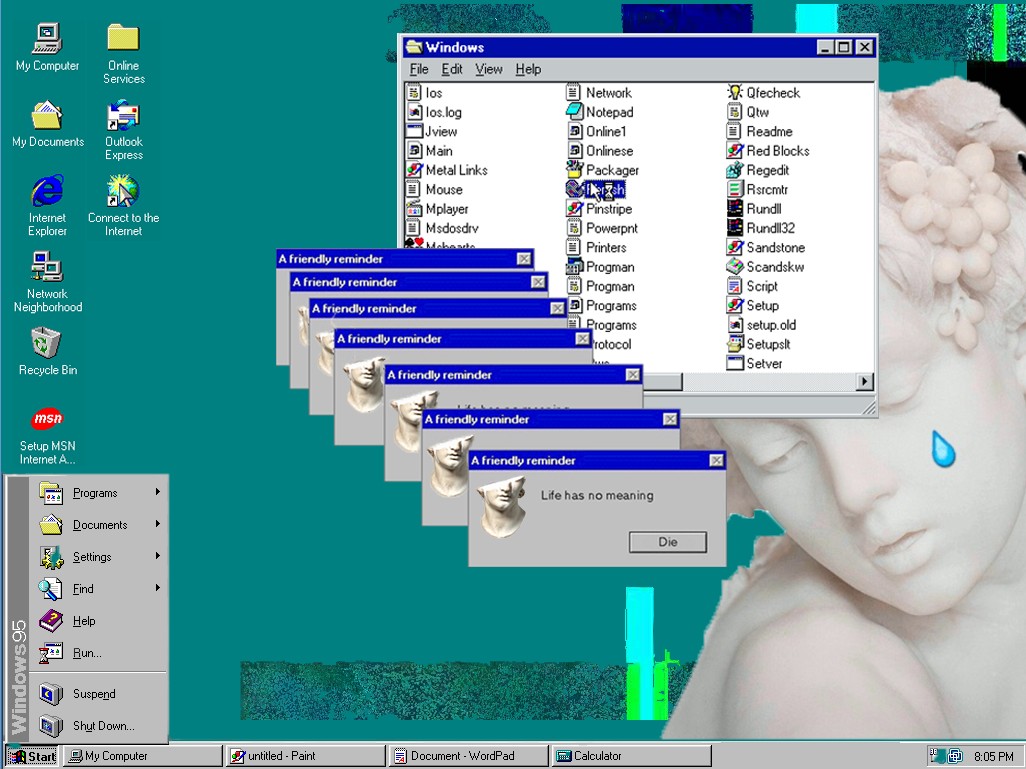The image size is (1026, 769).
Task: Click the 8:05 PM clock in system tray
Action: pos(993,757)
